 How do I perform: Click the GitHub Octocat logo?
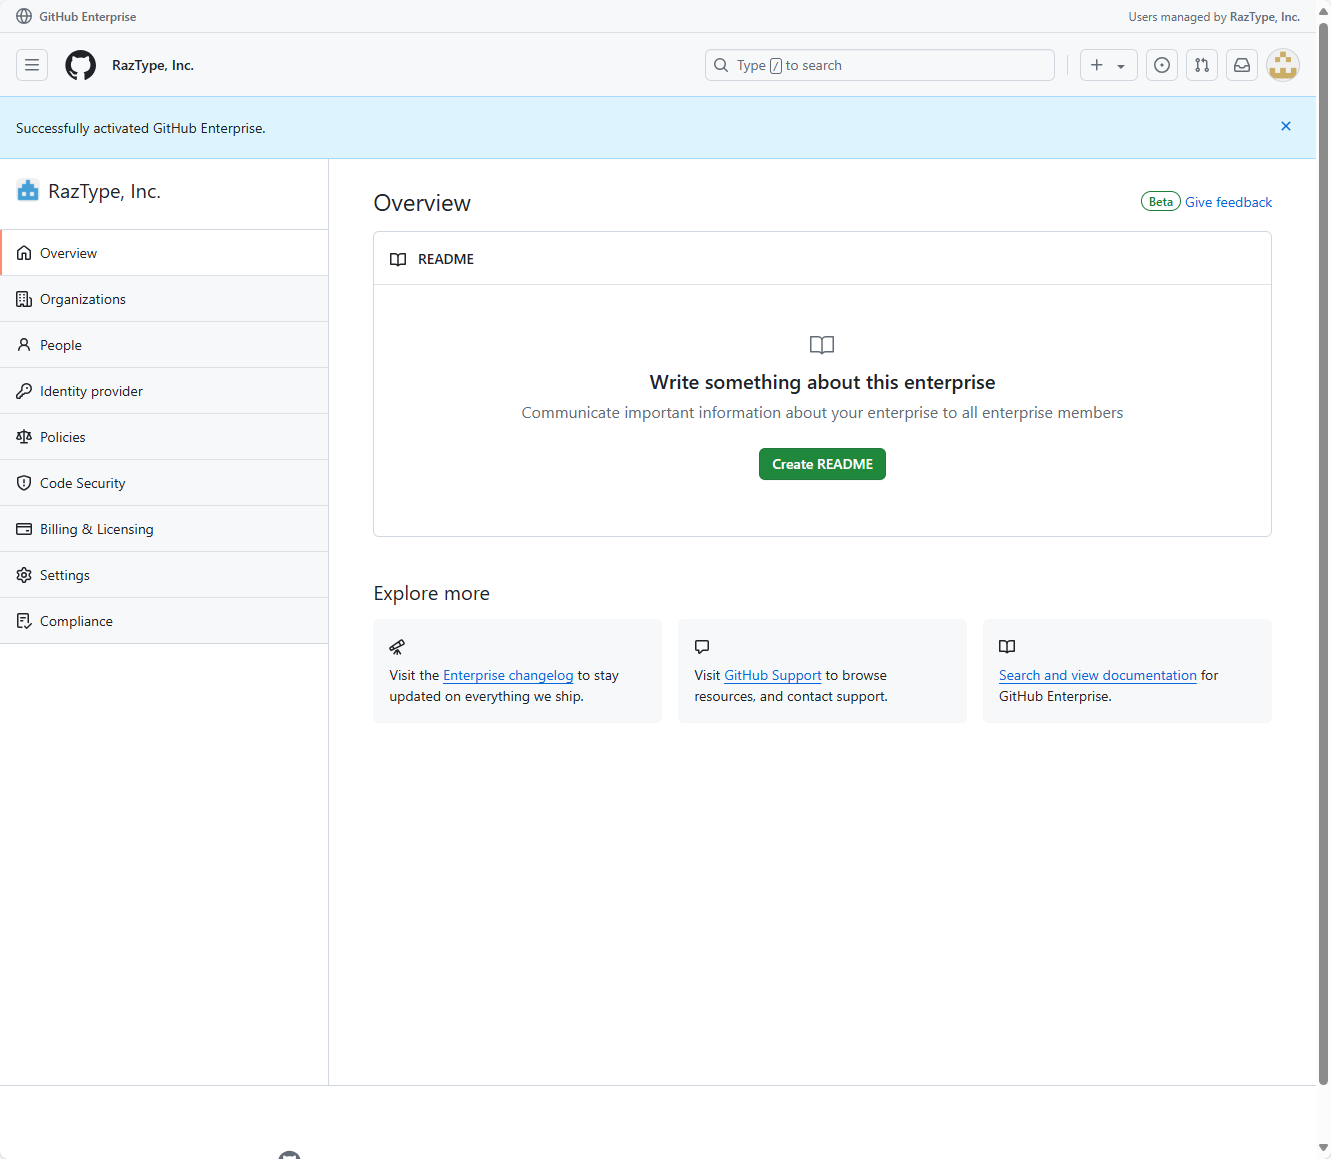81,65
